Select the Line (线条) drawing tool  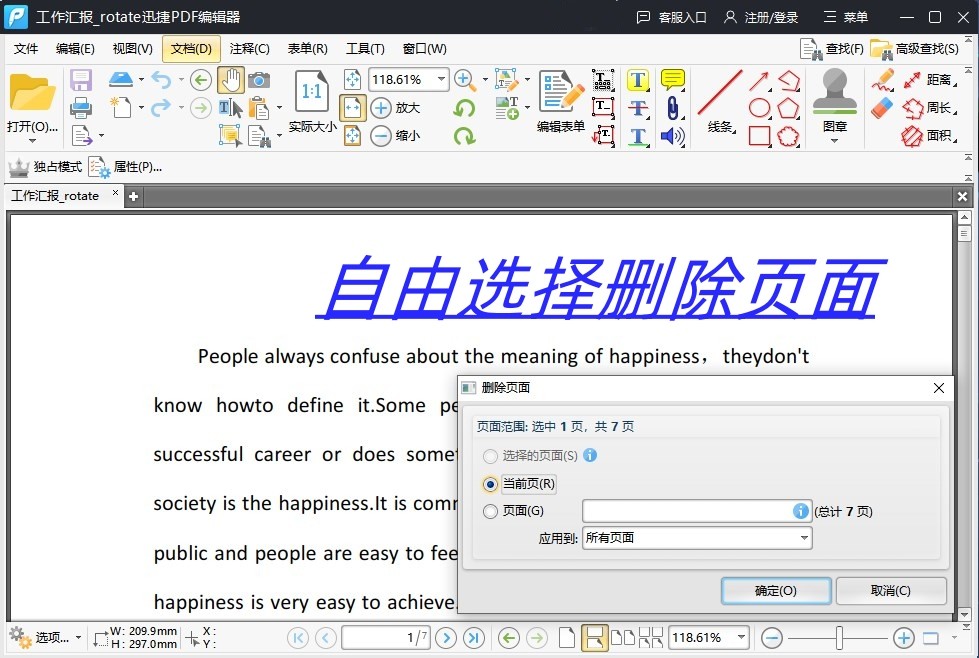[x=718, y=95]
